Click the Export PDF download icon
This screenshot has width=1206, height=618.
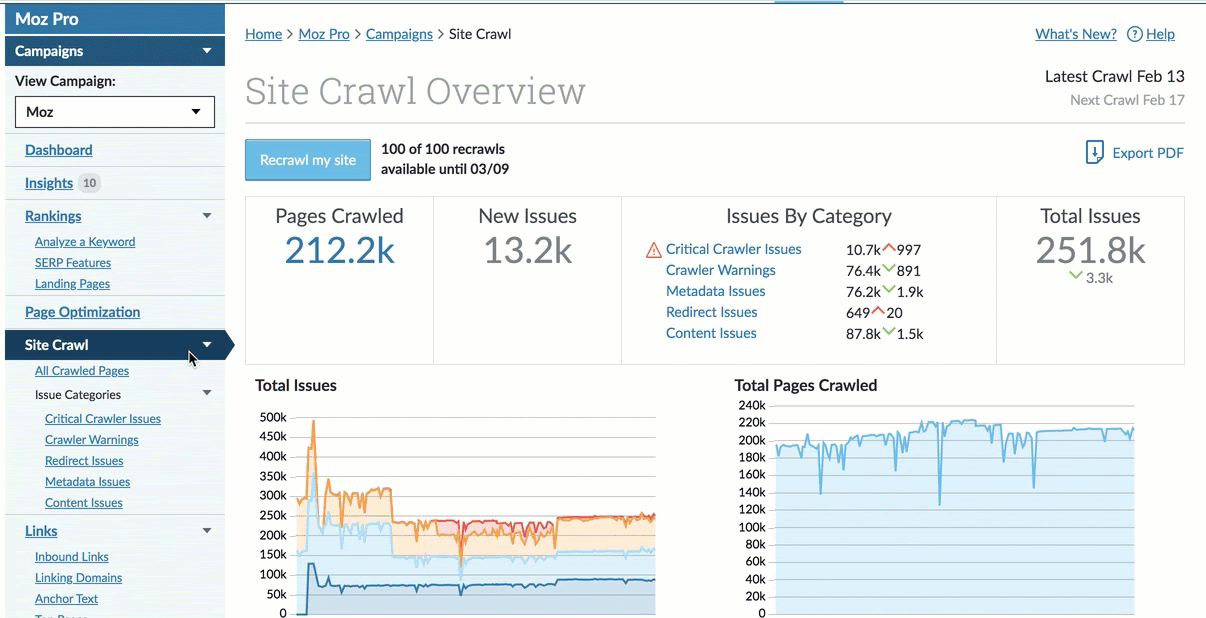(x=1095, y=153)
